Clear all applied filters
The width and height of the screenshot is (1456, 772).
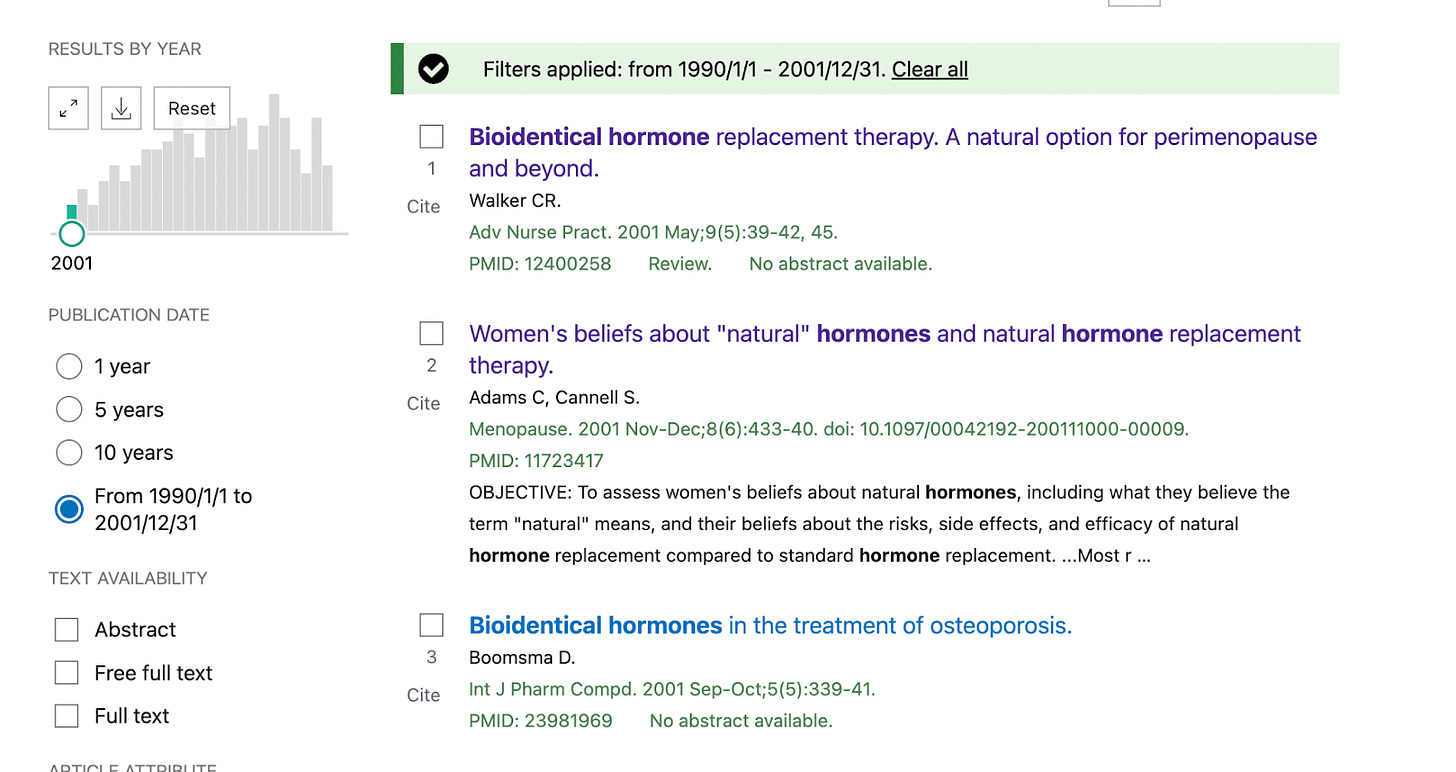(929, 69)
